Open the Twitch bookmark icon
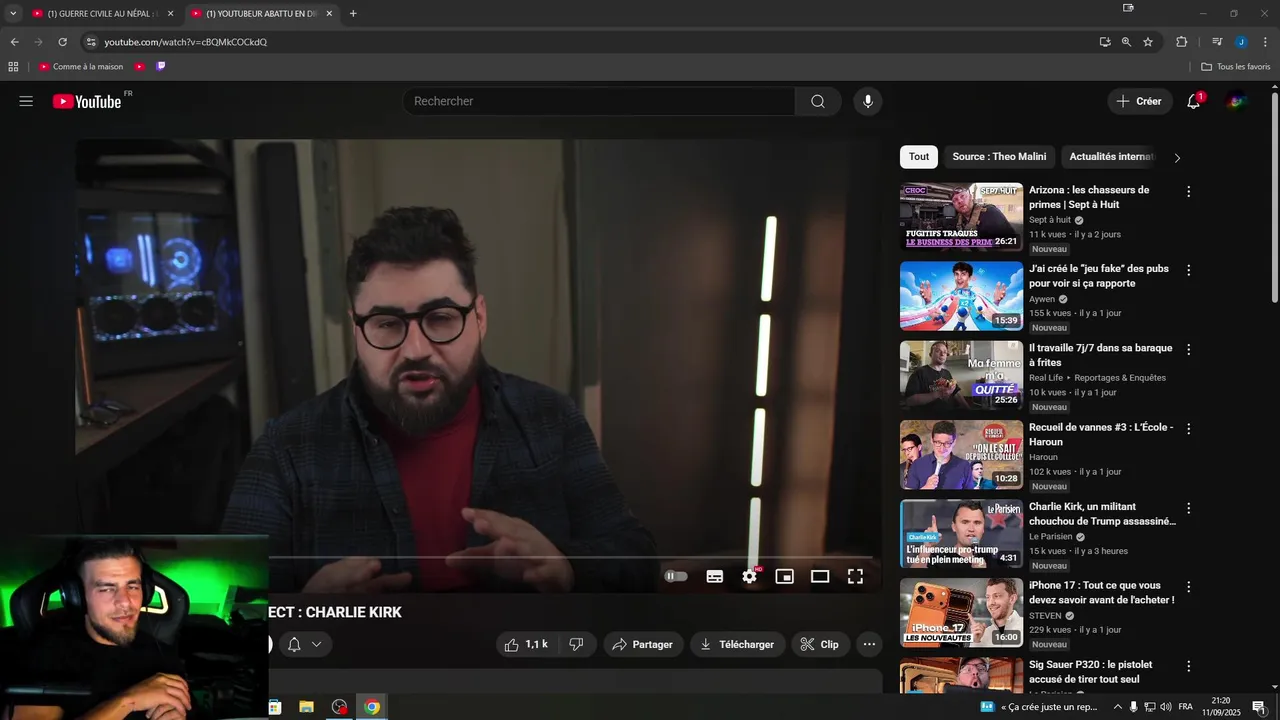This screenshot has height=720, width=1280. (x=161, y=67)
